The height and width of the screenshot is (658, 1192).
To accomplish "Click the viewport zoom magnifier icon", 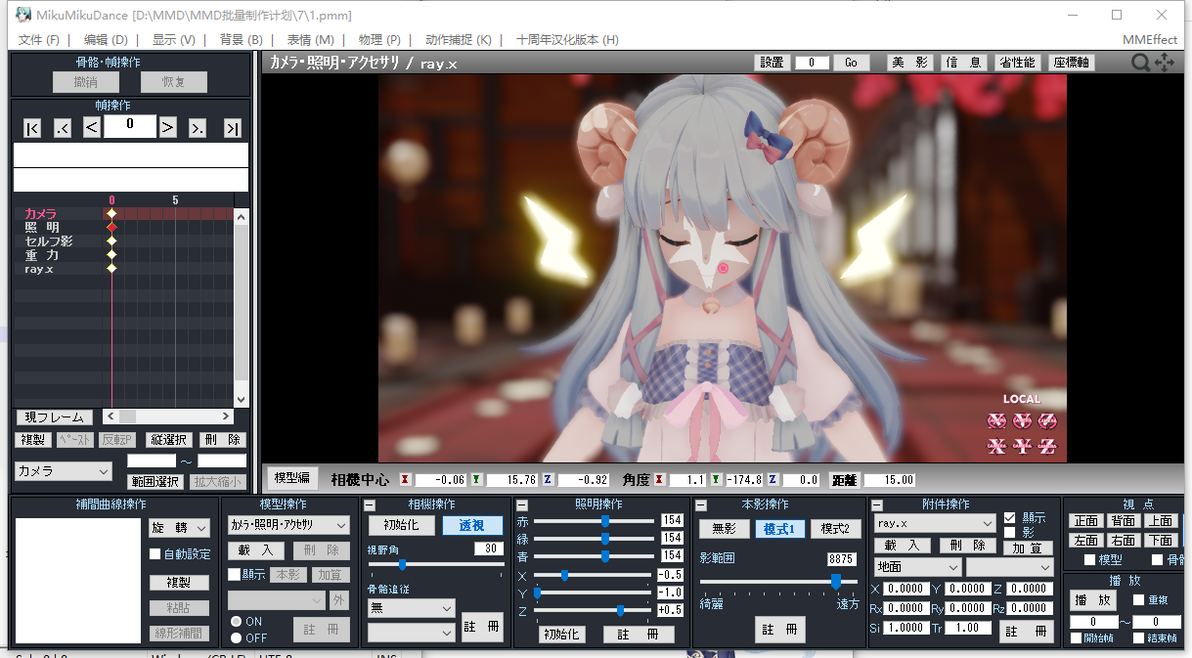I will (x=1140, y=62).
